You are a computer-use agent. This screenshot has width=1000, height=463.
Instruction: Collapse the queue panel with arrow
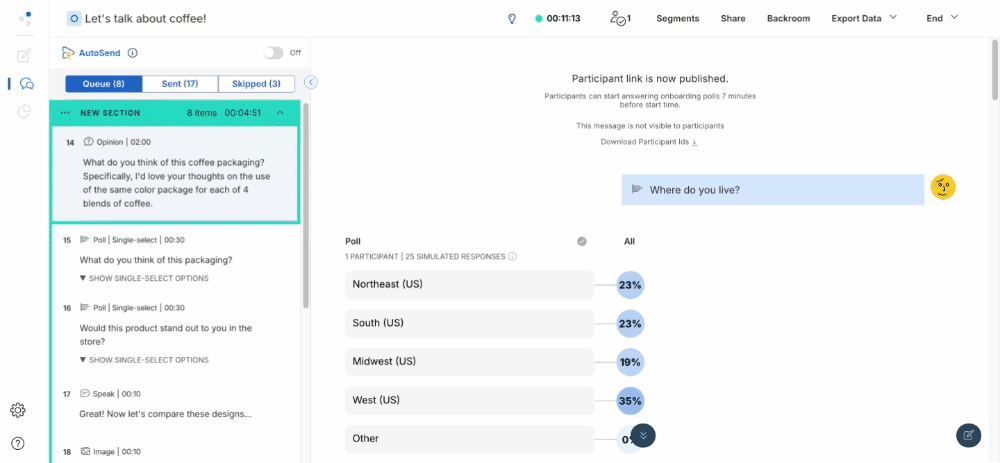[x=311, y=83]
